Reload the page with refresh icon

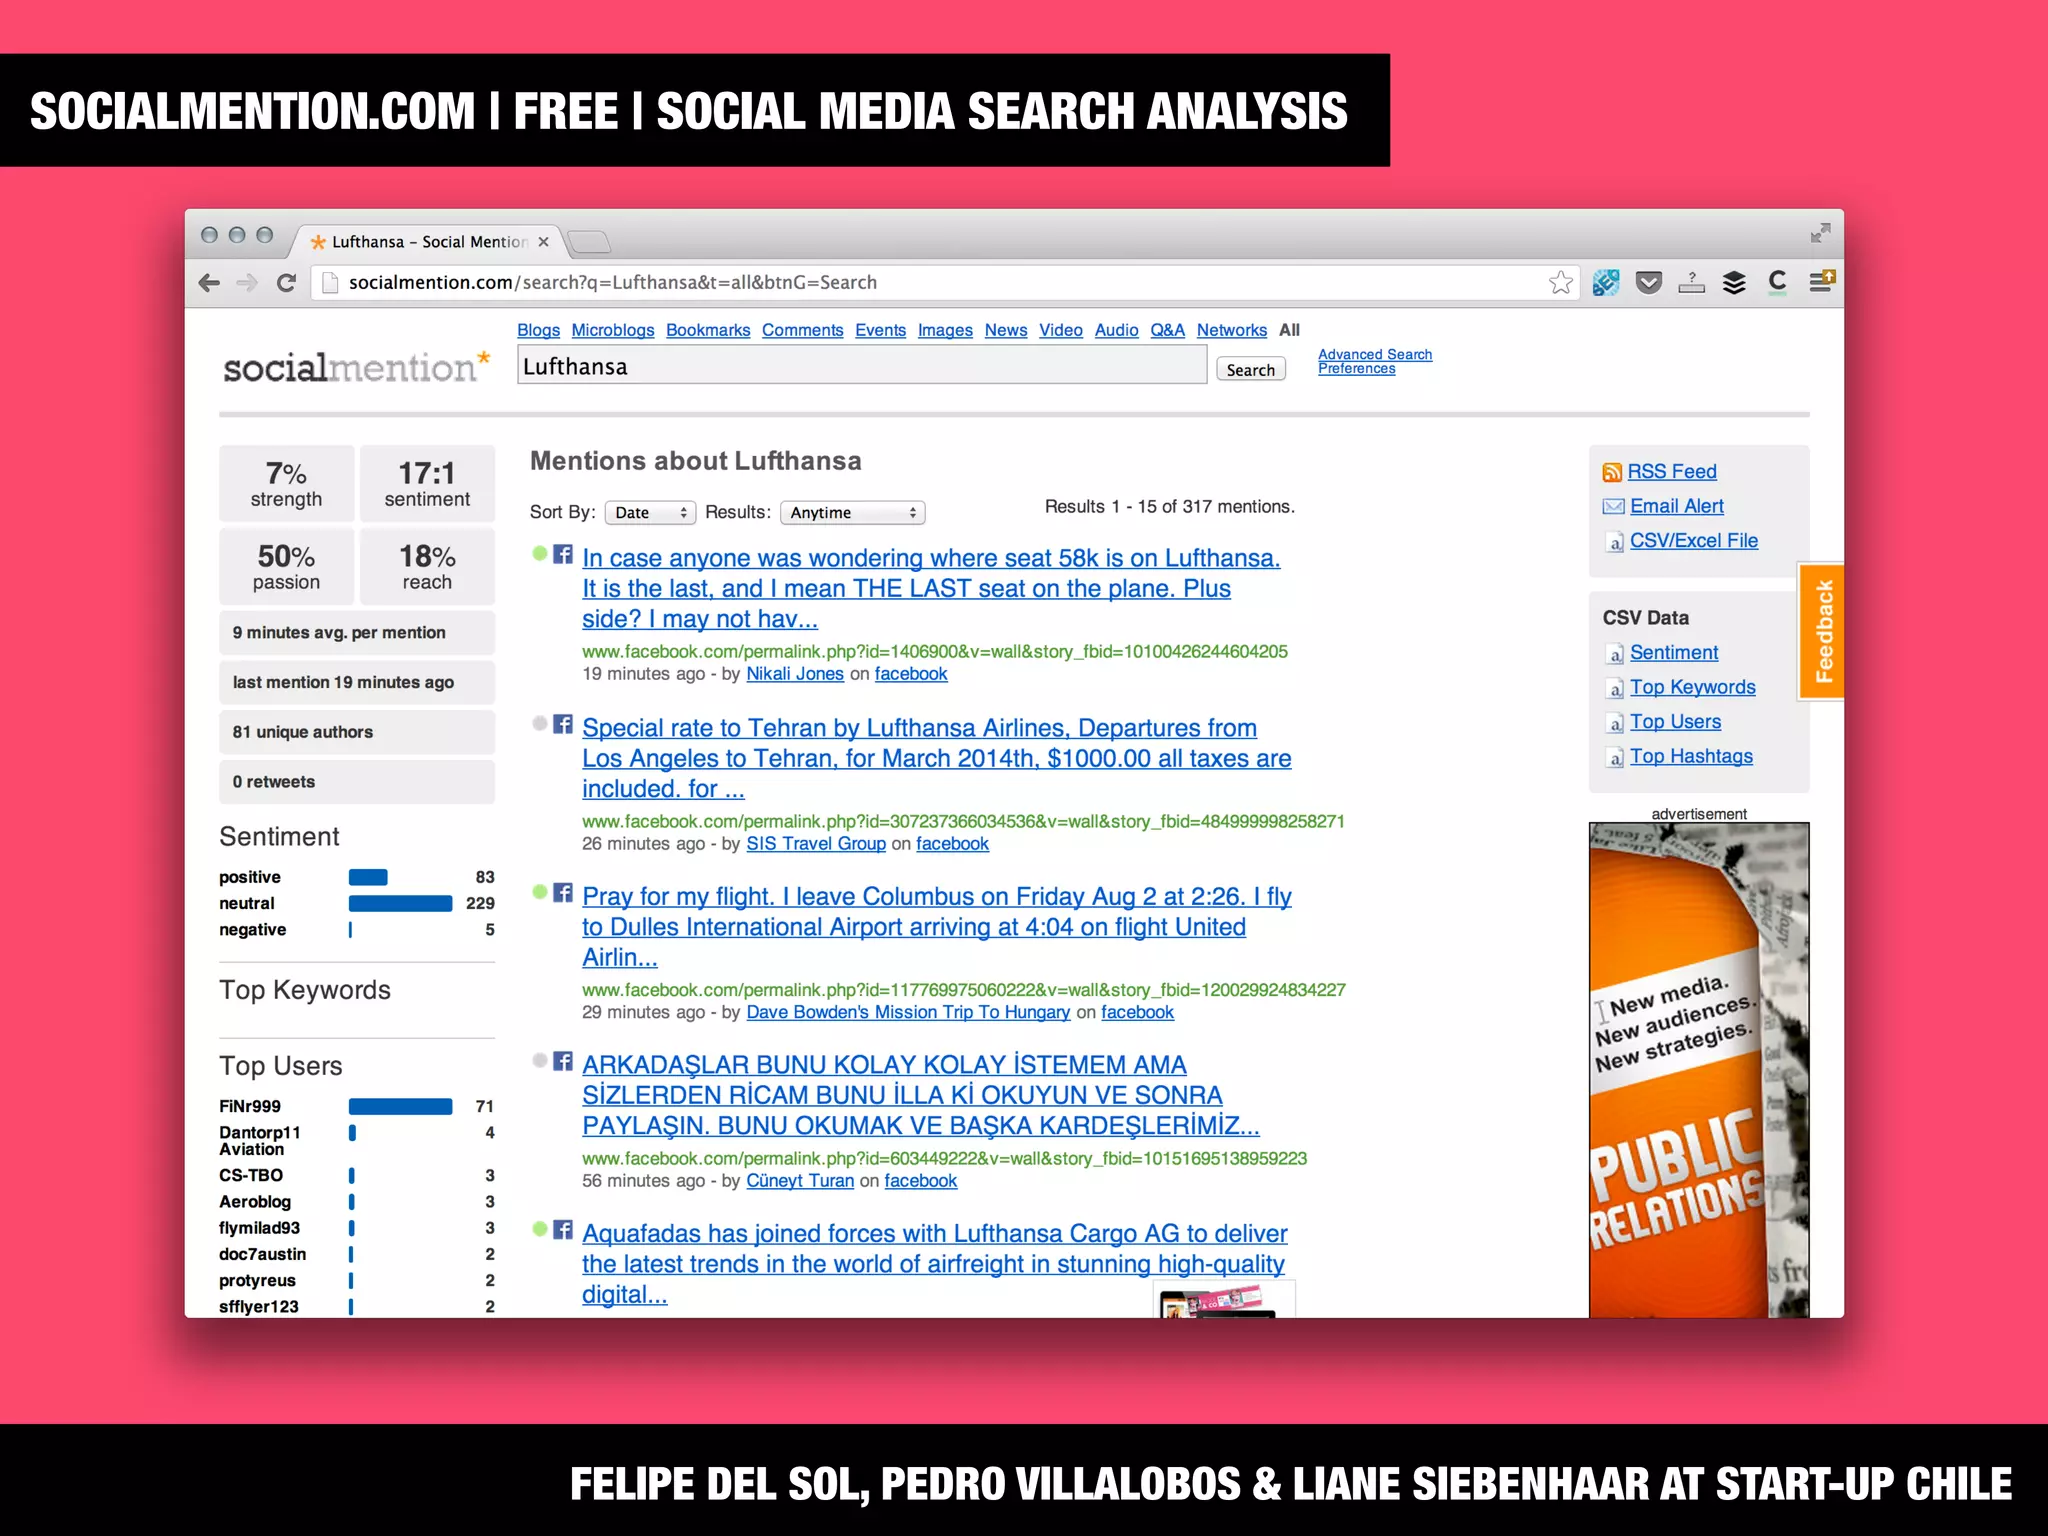[286, 283]
